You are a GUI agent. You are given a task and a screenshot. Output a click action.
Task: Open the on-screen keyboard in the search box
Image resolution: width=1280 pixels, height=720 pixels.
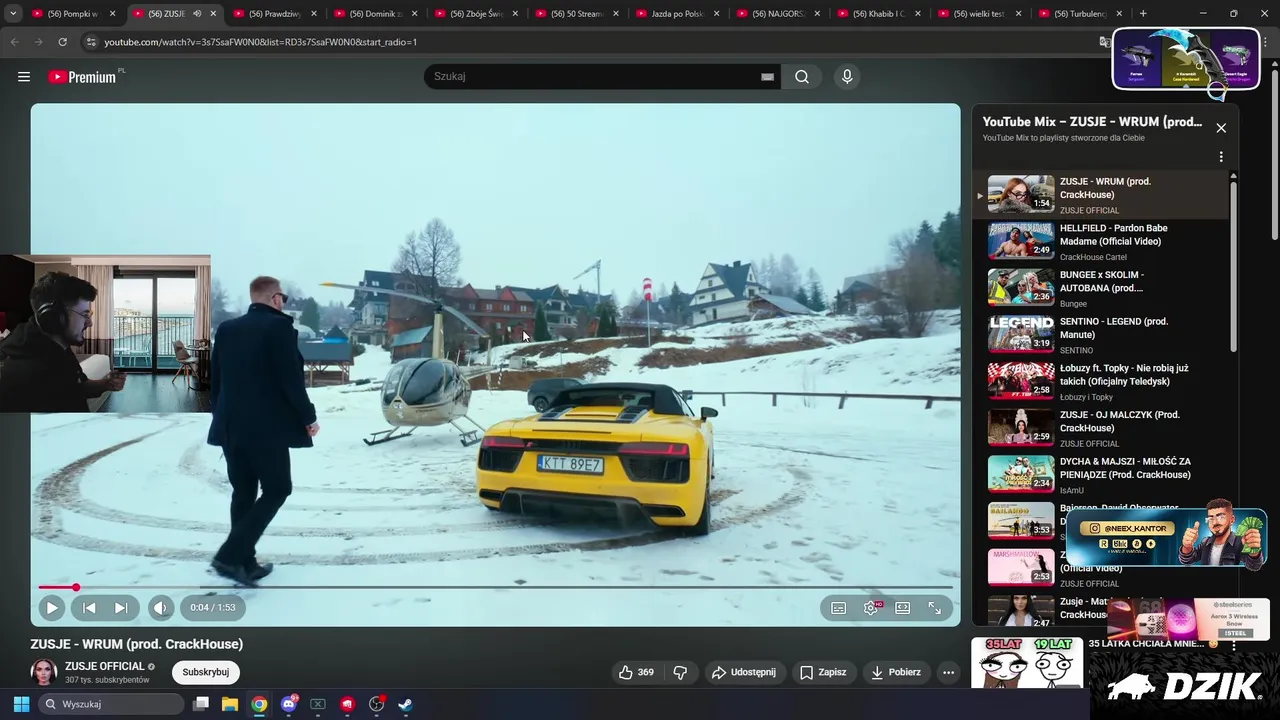767,77
